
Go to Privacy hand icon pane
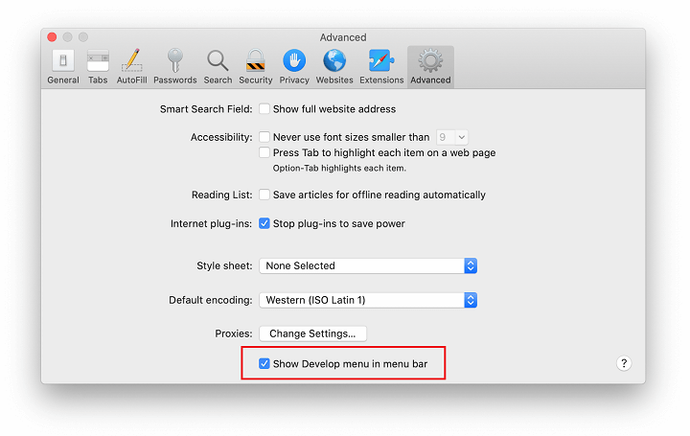pos(294,66)
